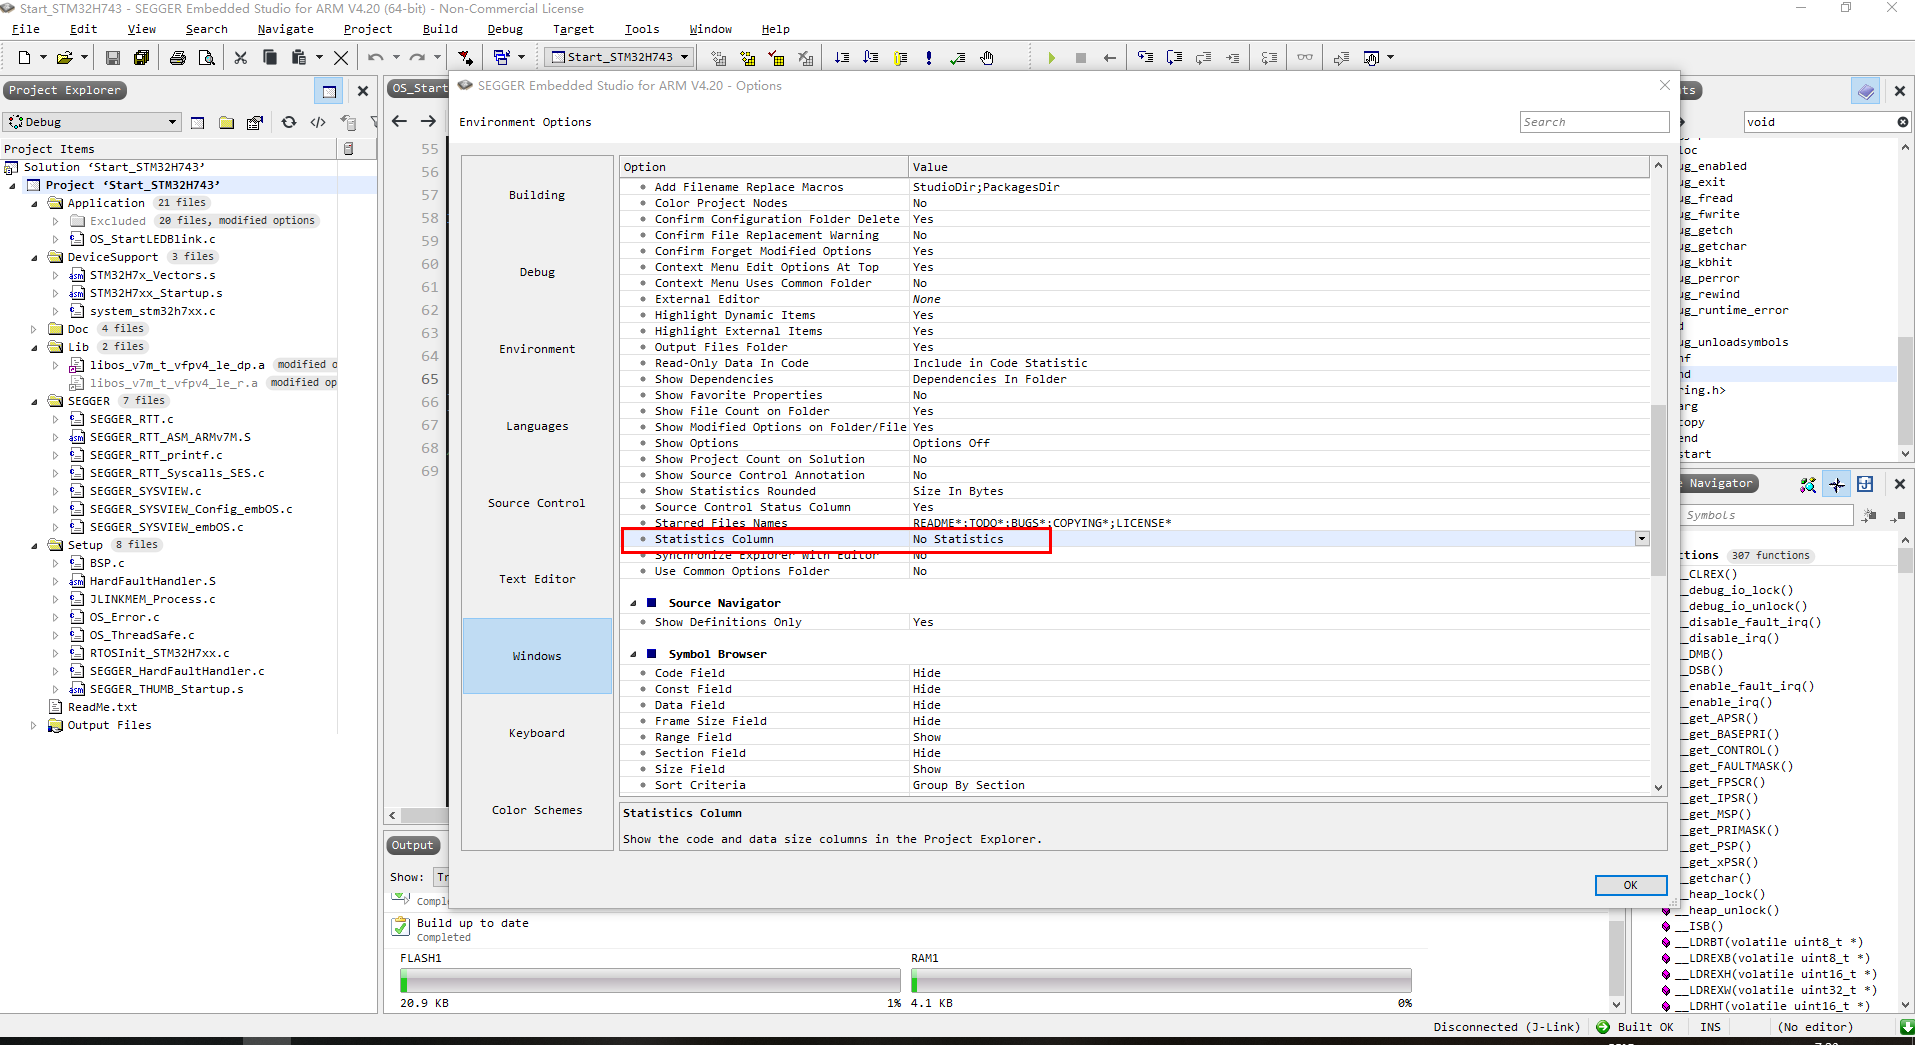The image size is (1915, 1045).
Task: Toggle the book icon in the right panel
Action: coord(1866,91)
